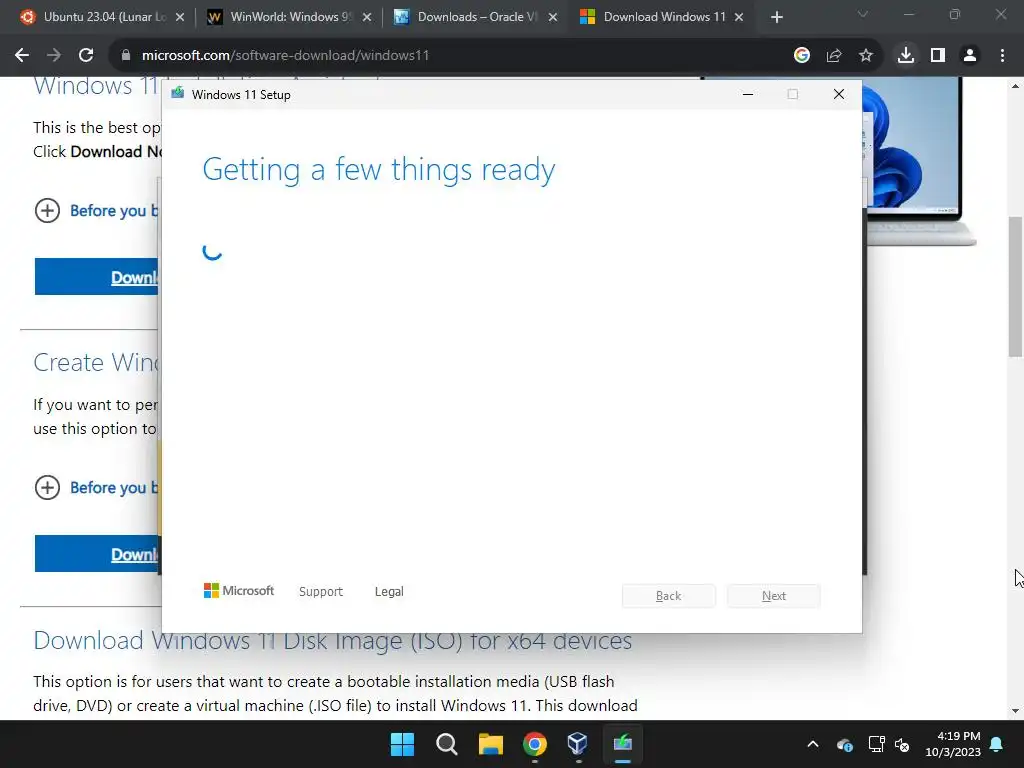Switch to the Ubuntu 23.04 tab
The height and width of the screenshot is (768, 1024).
pos(103,17)
